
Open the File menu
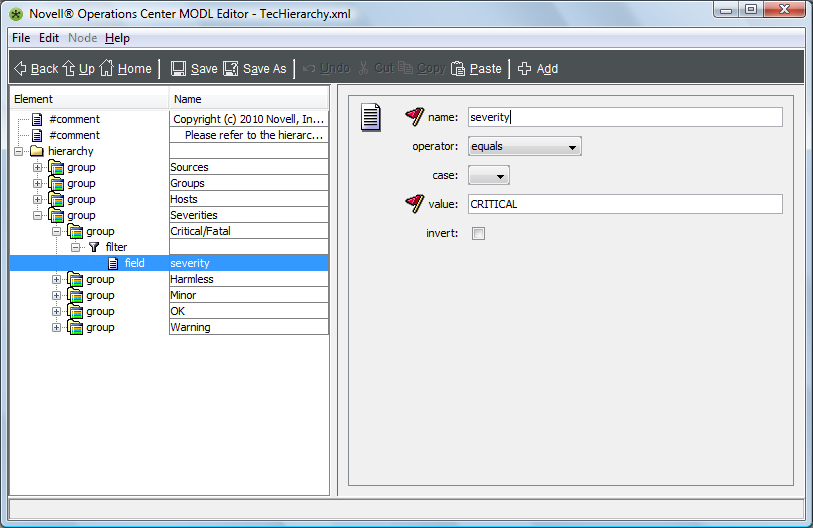21,38
